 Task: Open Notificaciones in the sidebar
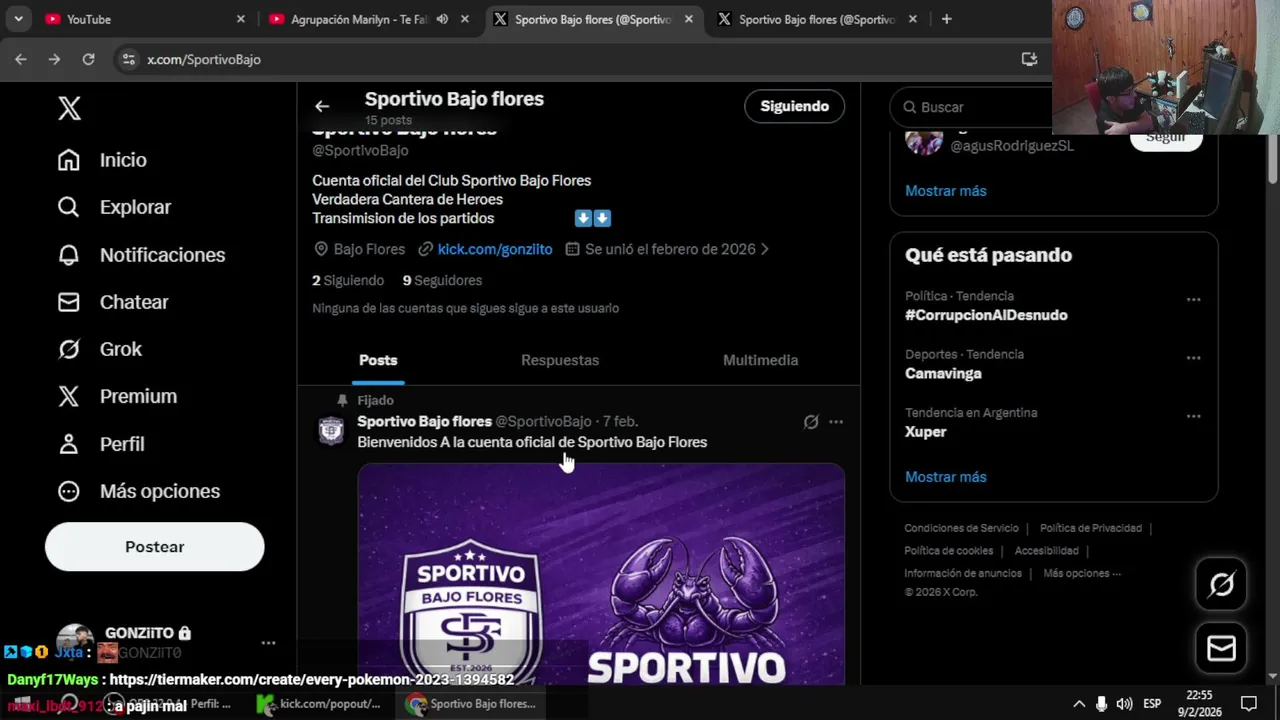point(141,255)
